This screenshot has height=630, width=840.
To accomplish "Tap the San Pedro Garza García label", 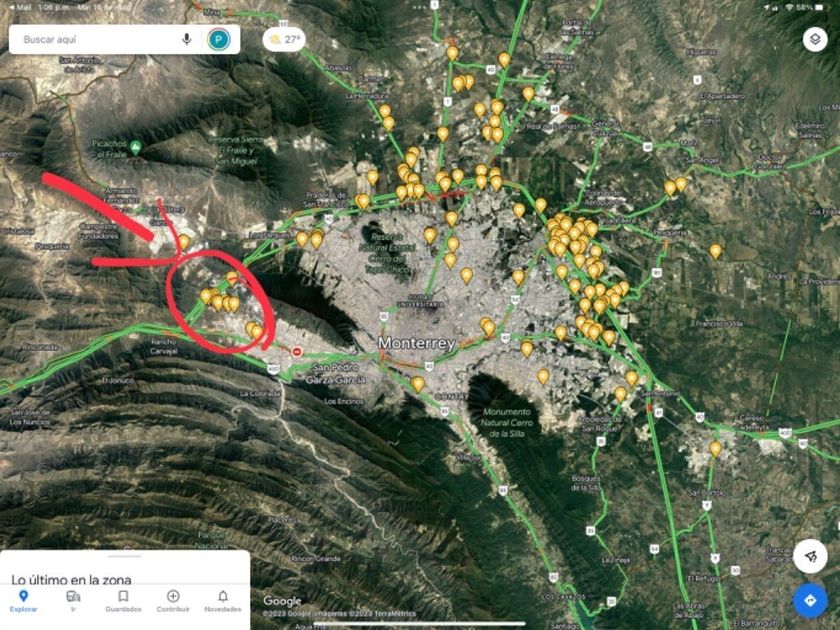I will coord(336,373).
